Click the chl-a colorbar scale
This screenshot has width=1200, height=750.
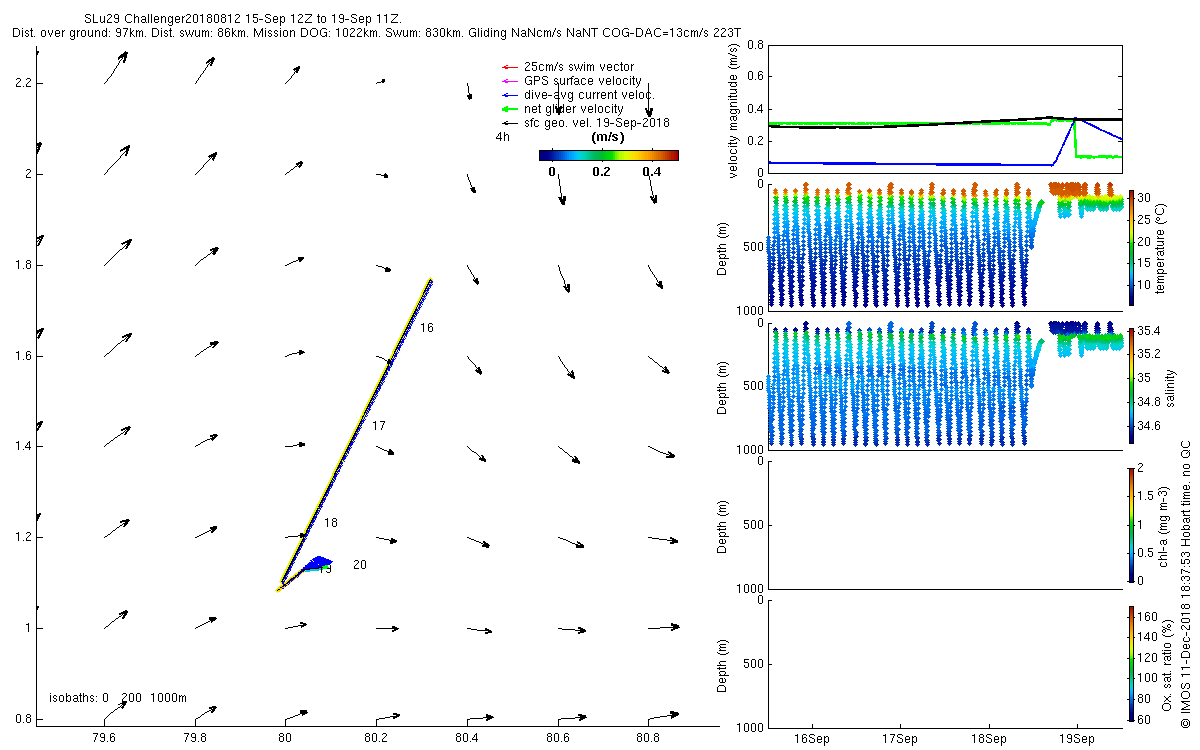[x=1131, y=524]
